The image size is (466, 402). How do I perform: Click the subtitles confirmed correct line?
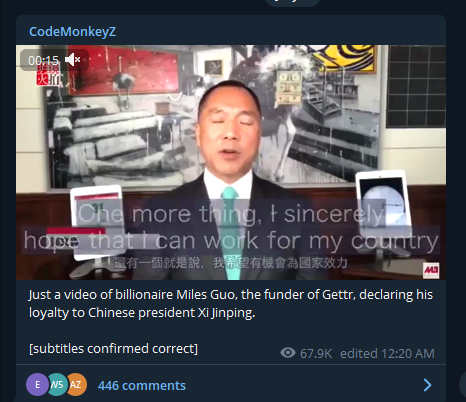[113, 349]
